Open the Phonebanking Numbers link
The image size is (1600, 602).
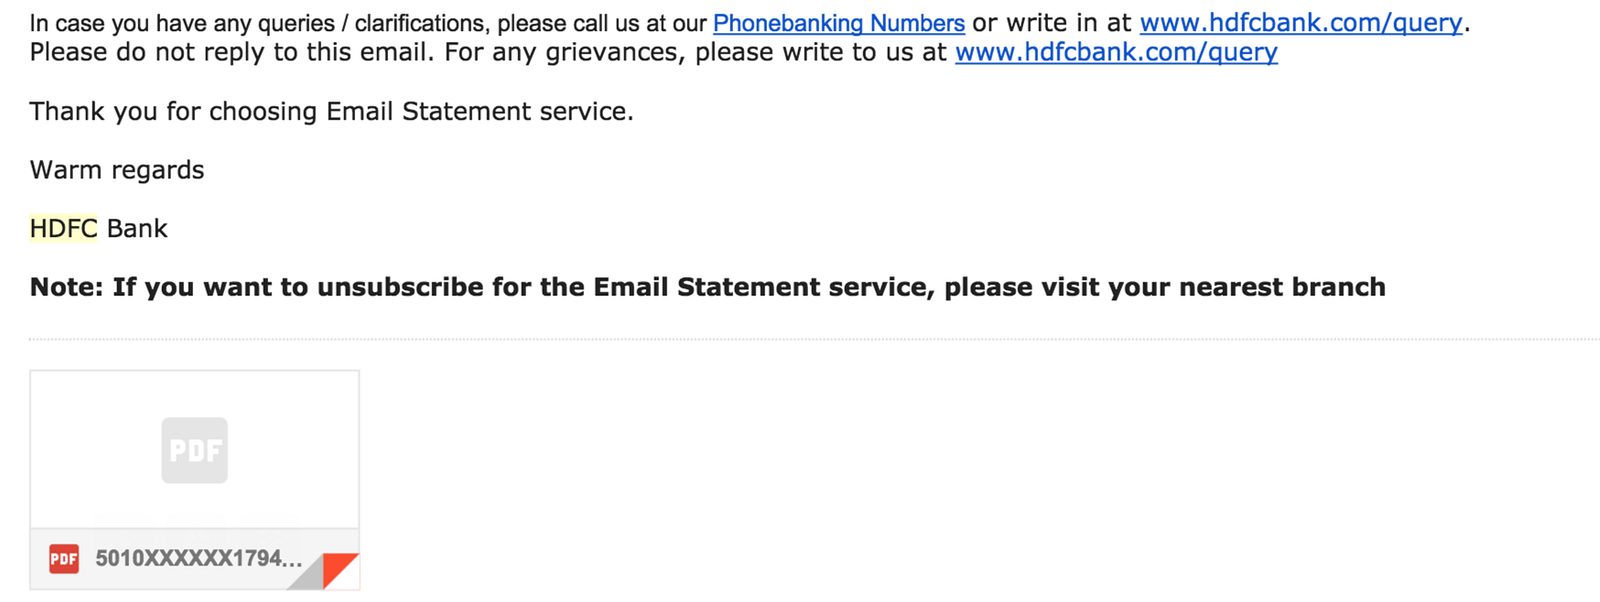(838, 23)
